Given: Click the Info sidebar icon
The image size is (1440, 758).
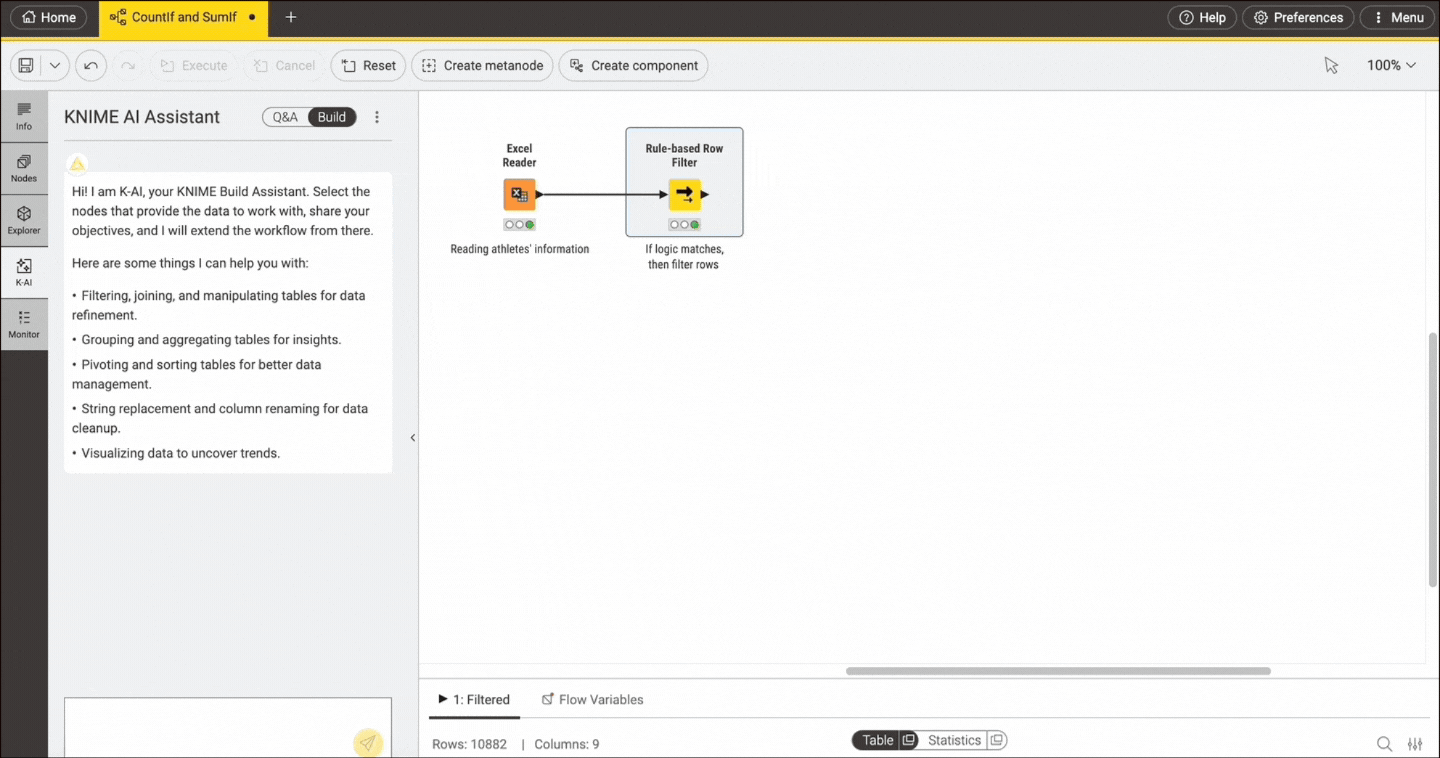Looking at the screenshot, I should [24, 116].
